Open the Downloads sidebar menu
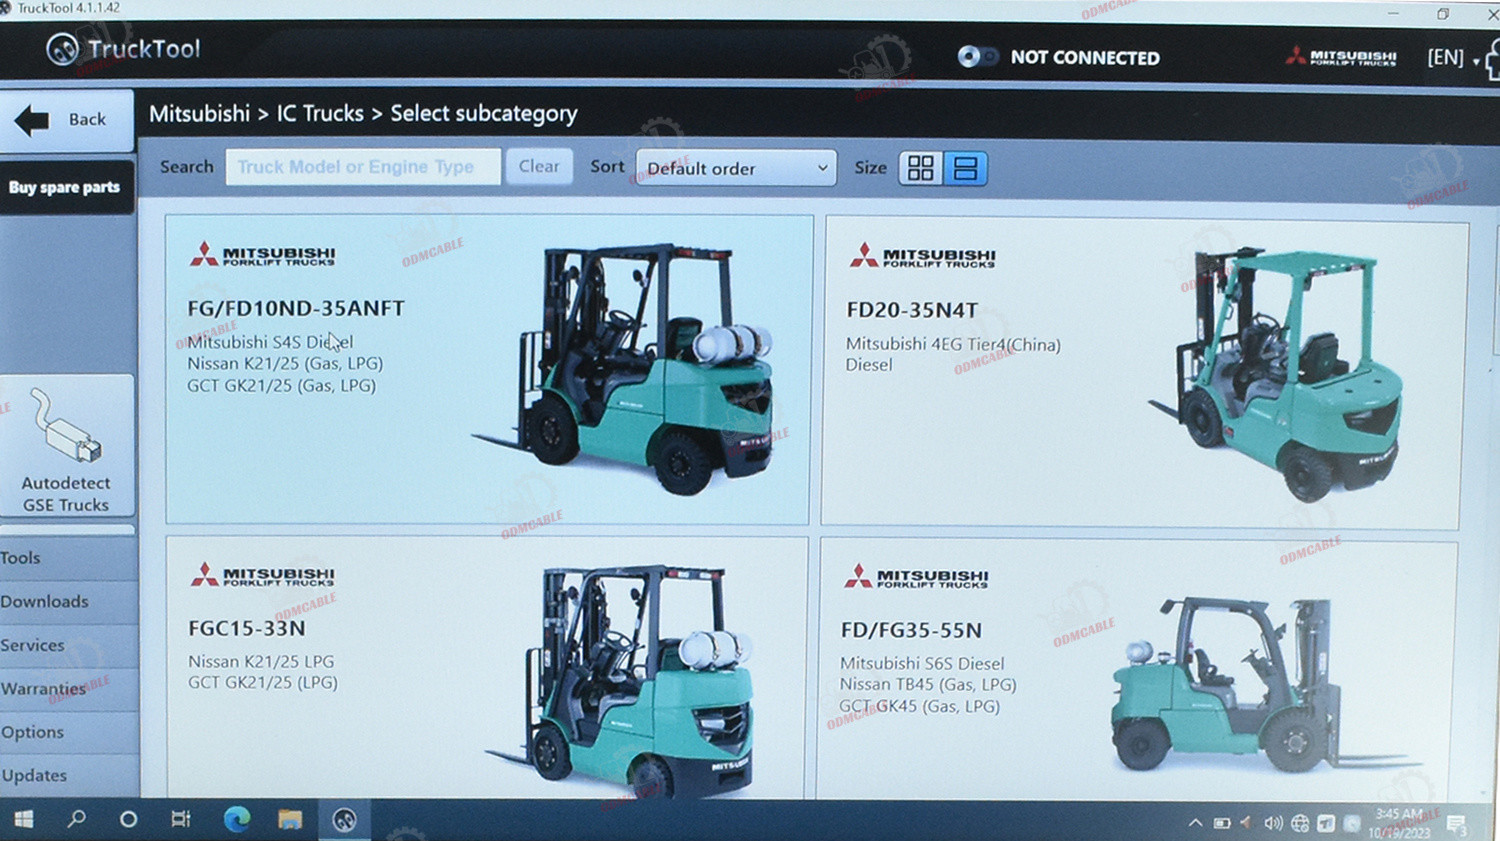Viewport: 1500px width, 841px height. 68,602
